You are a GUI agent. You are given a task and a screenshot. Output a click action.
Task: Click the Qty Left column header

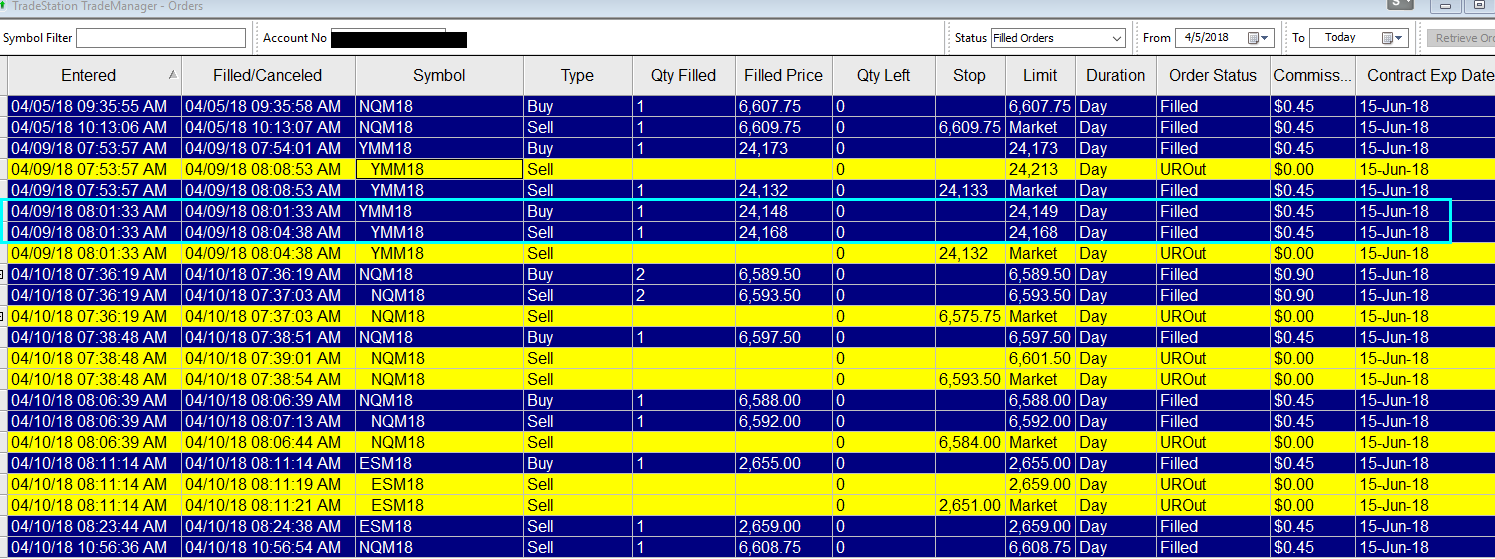pos(884,75)
